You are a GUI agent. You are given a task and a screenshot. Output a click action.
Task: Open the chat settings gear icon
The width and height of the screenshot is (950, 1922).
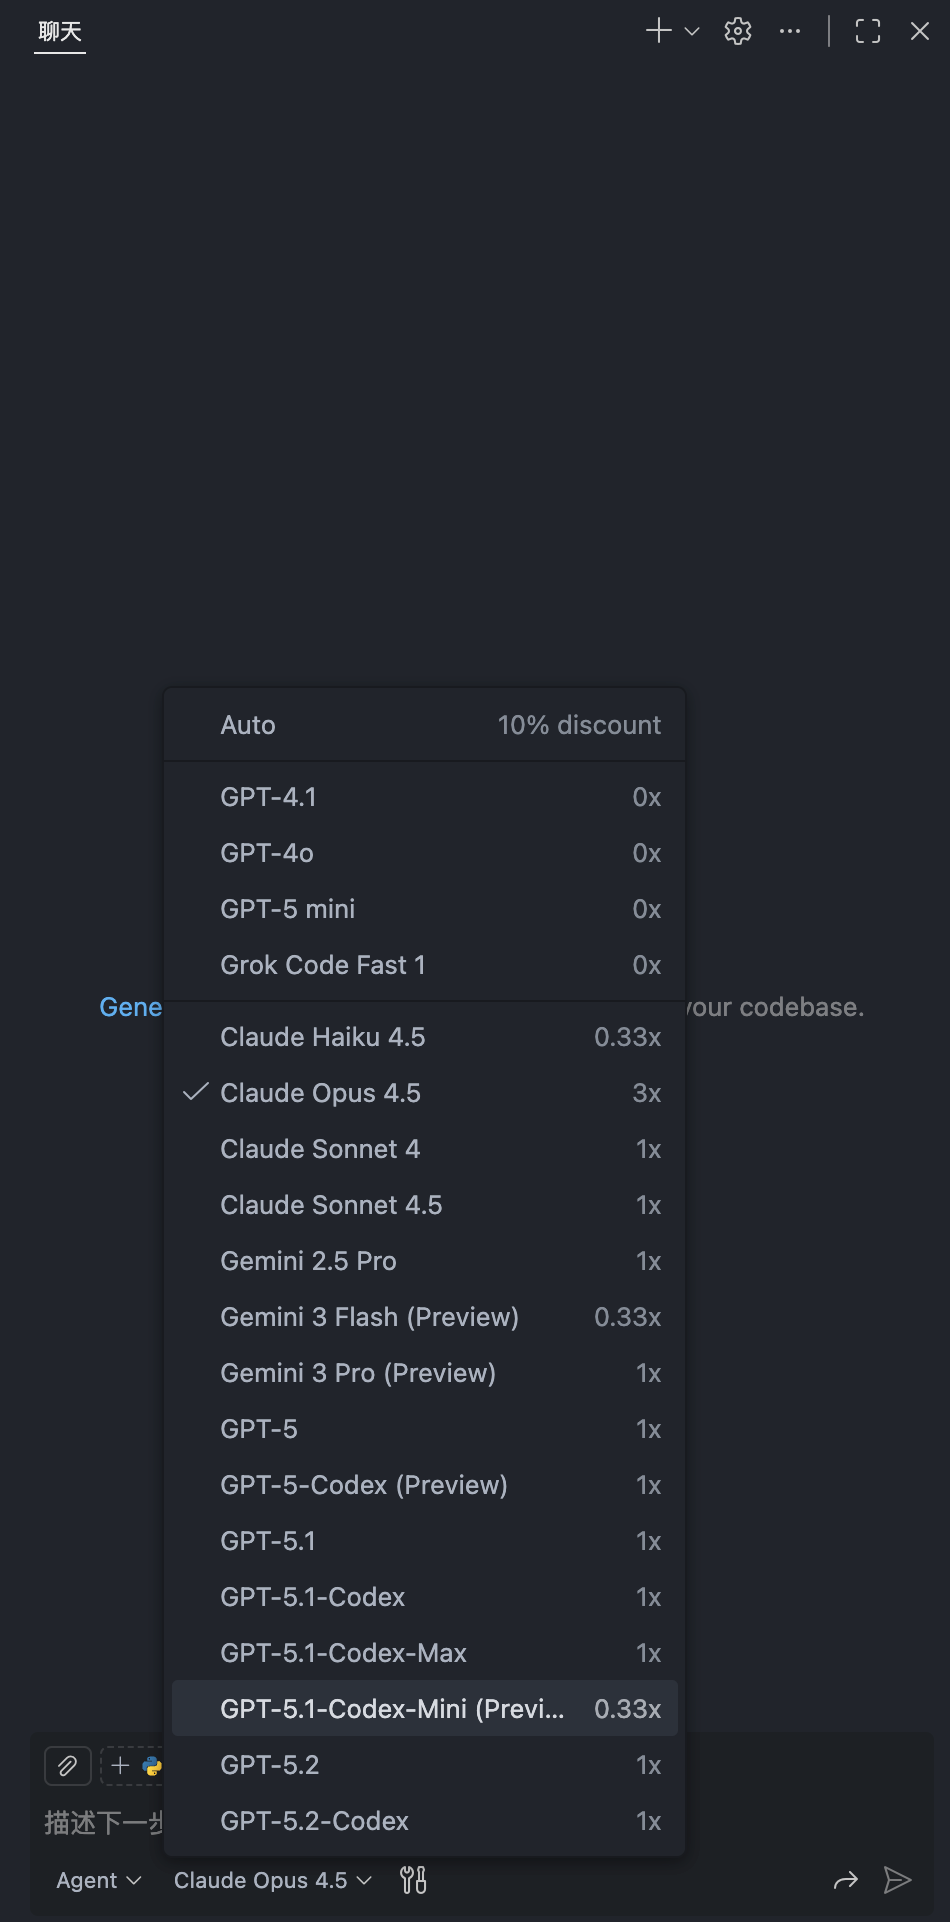click(x=738, y=31)
